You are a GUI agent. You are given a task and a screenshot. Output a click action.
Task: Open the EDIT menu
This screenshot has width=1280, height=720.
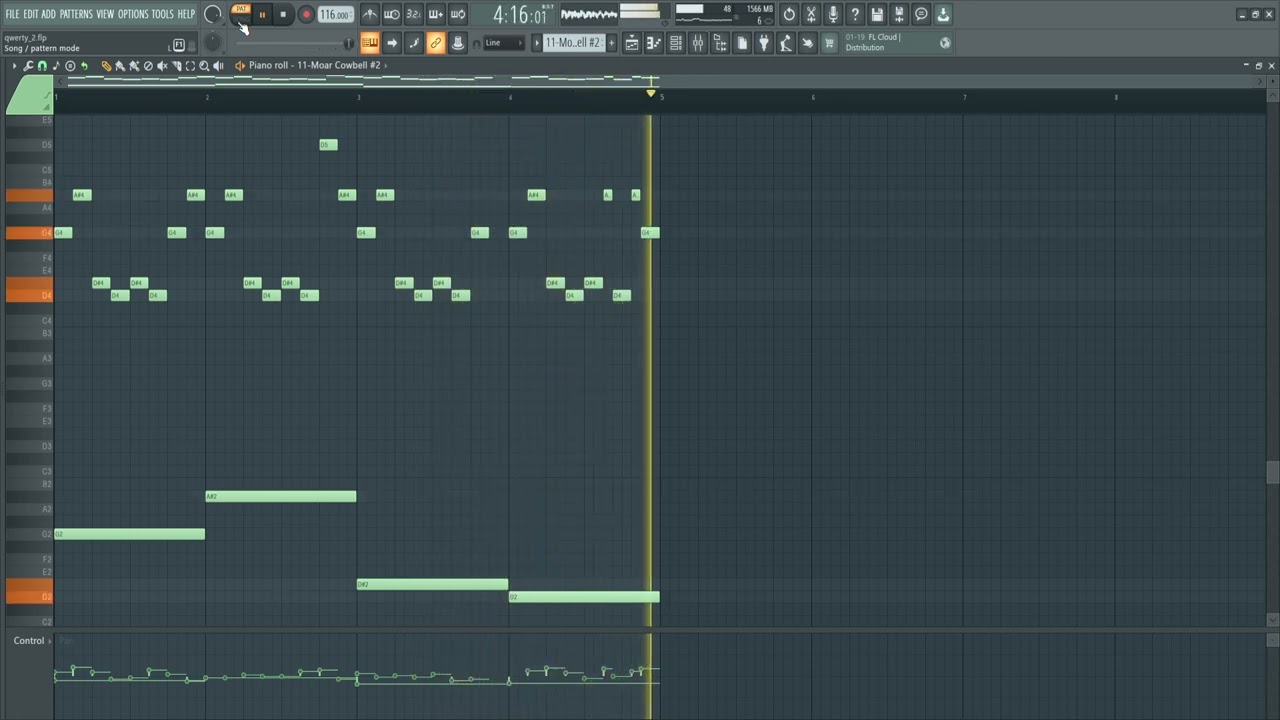pos(31,14)
